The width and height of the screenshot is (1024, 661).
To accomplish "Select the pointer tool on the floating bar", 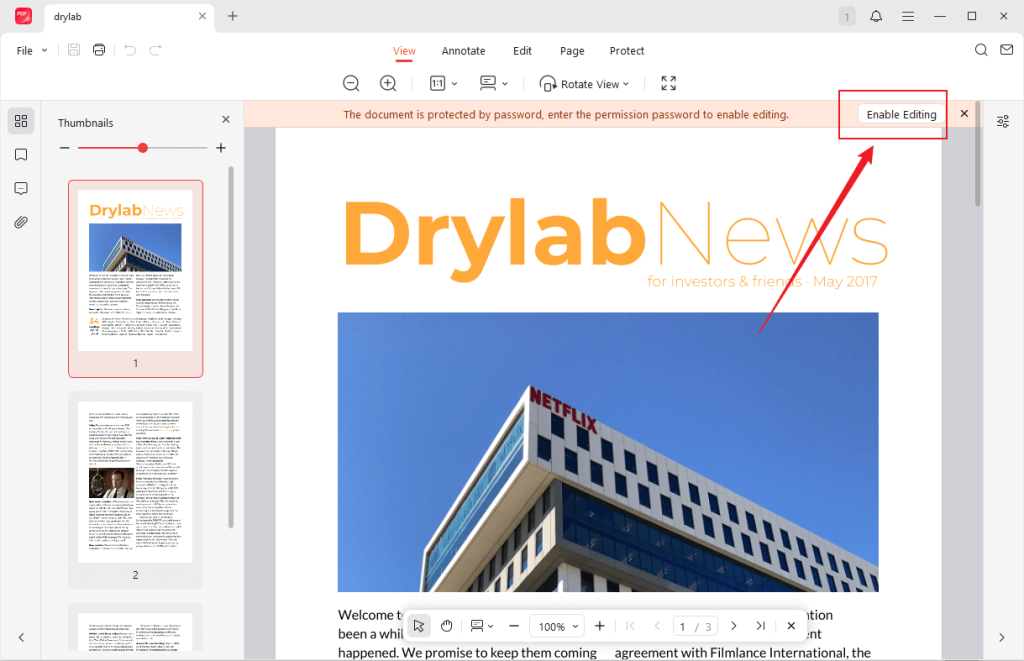I will tap(419, 625).
